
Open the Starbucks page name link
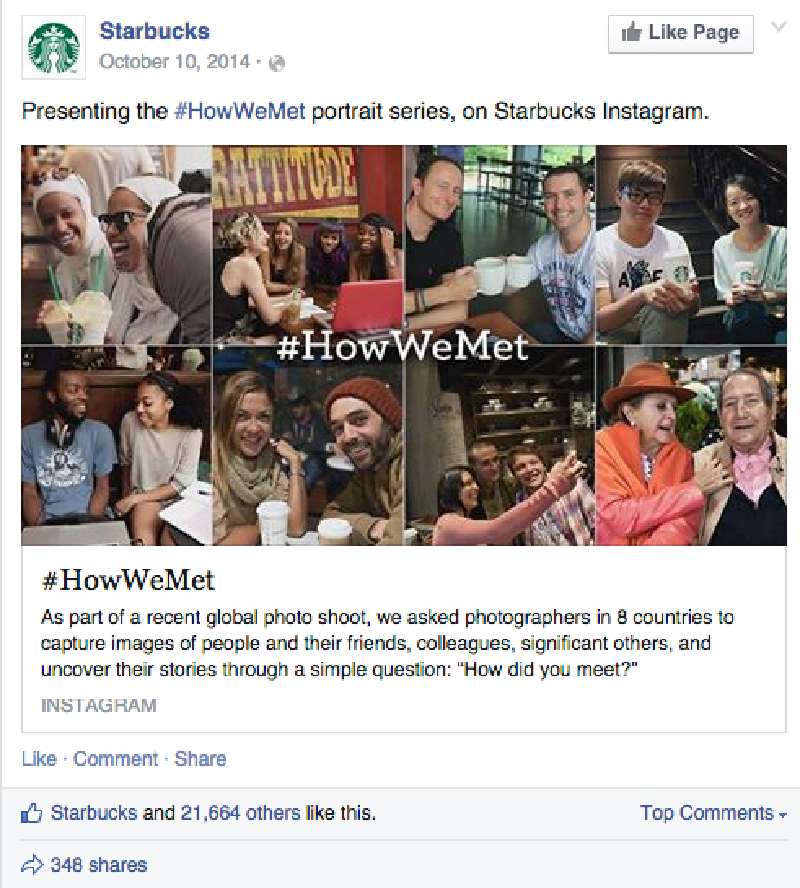155,31
